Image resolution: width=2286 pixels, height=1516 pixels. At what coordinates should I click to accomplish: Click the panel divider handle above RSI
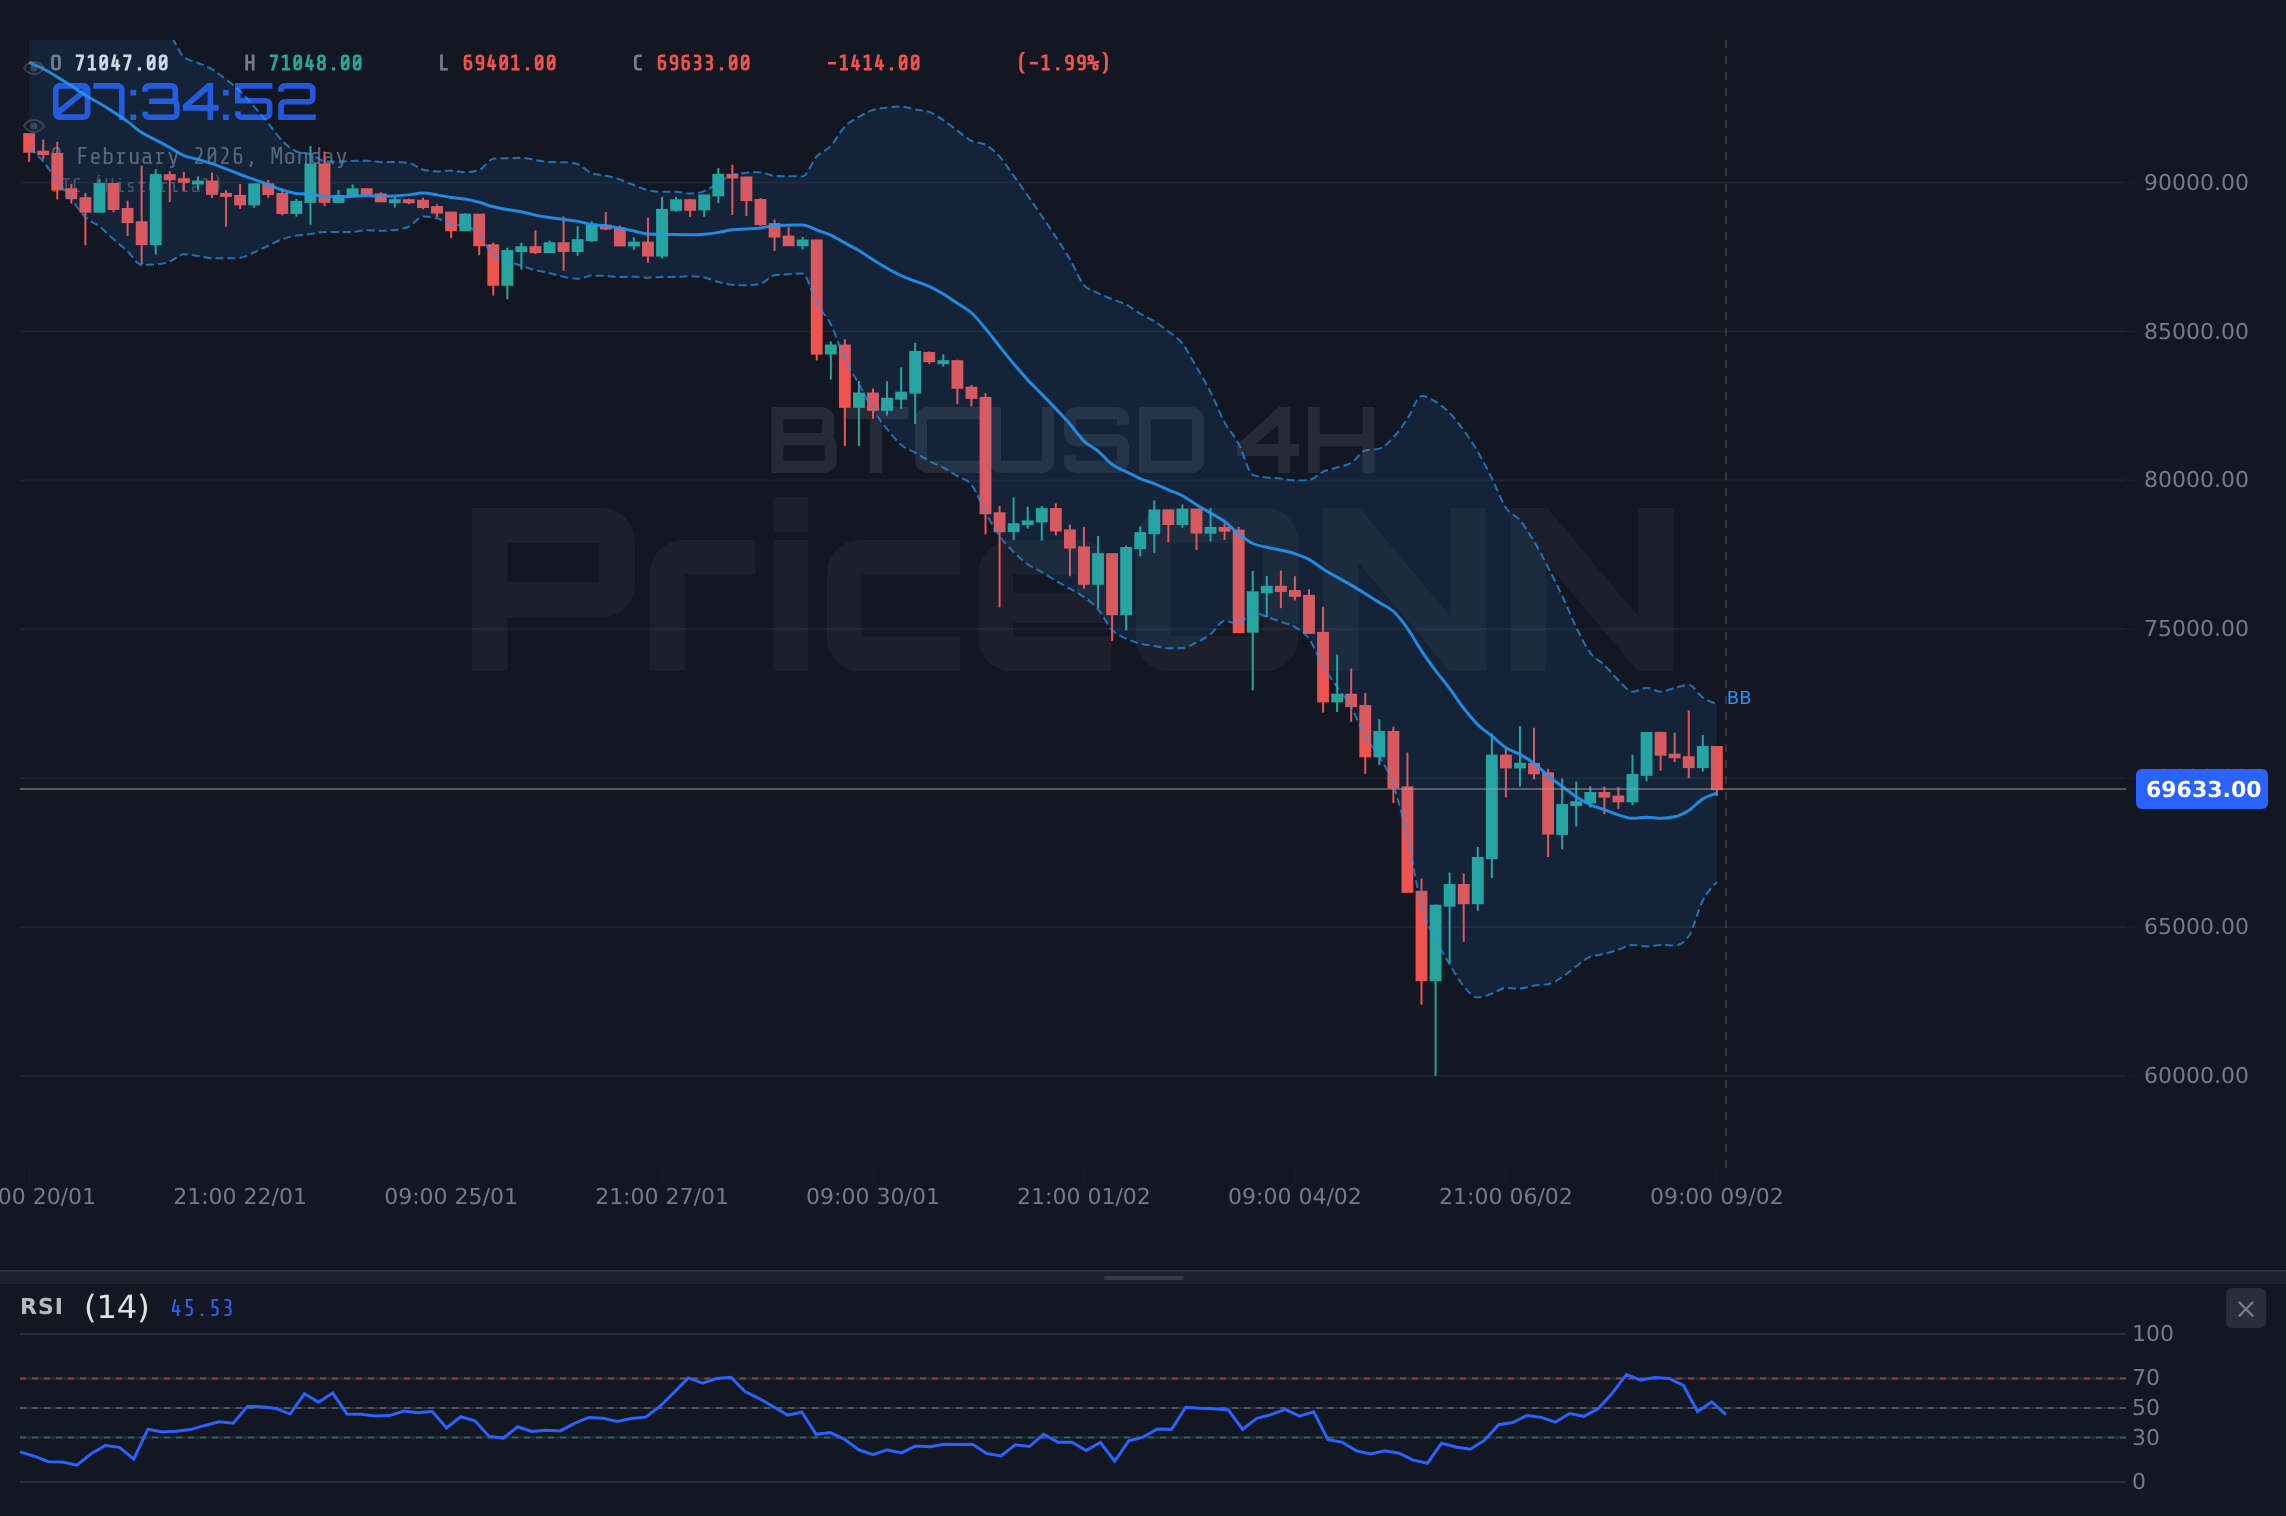[1143, 1277]
